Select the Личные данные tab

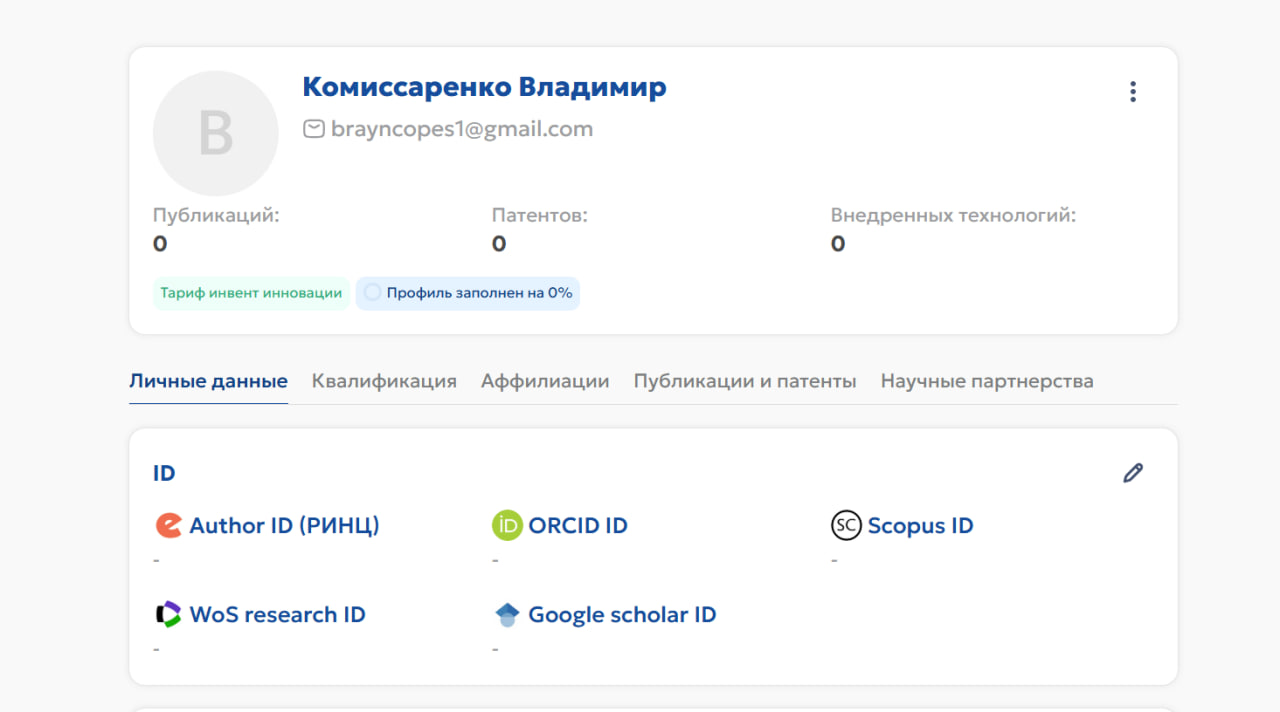click(x=208, y=381)
